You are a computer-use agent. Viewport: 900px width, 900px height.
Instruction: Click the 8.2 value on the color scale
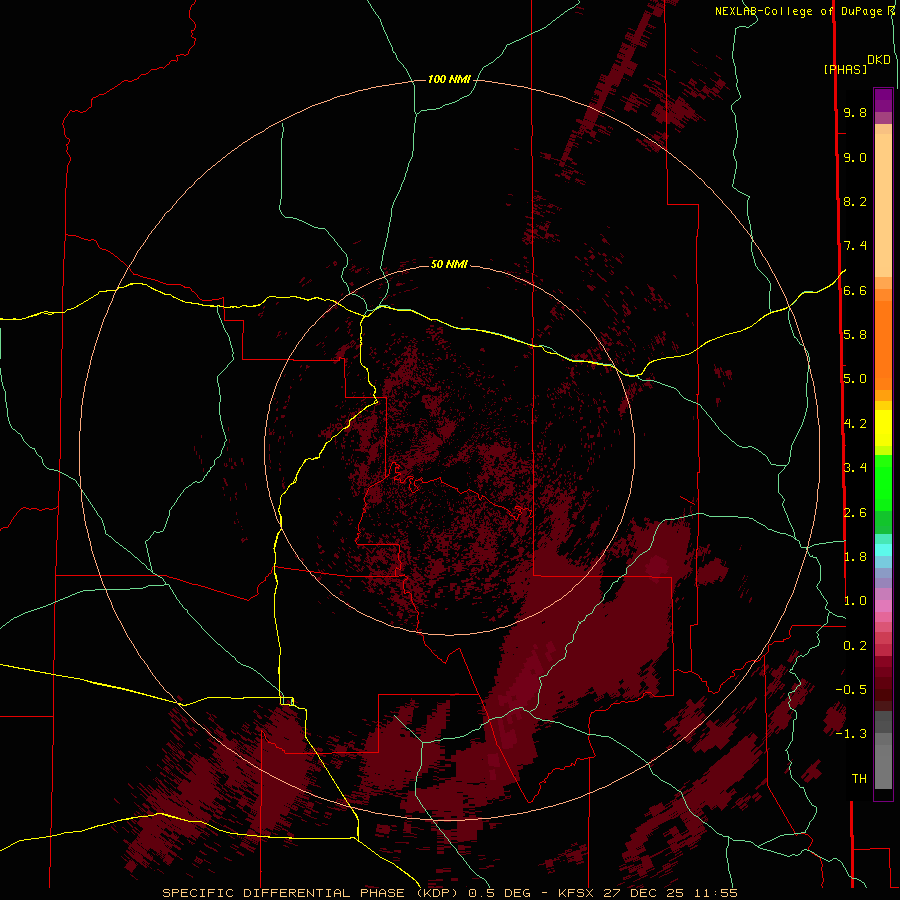pos(855,201)
